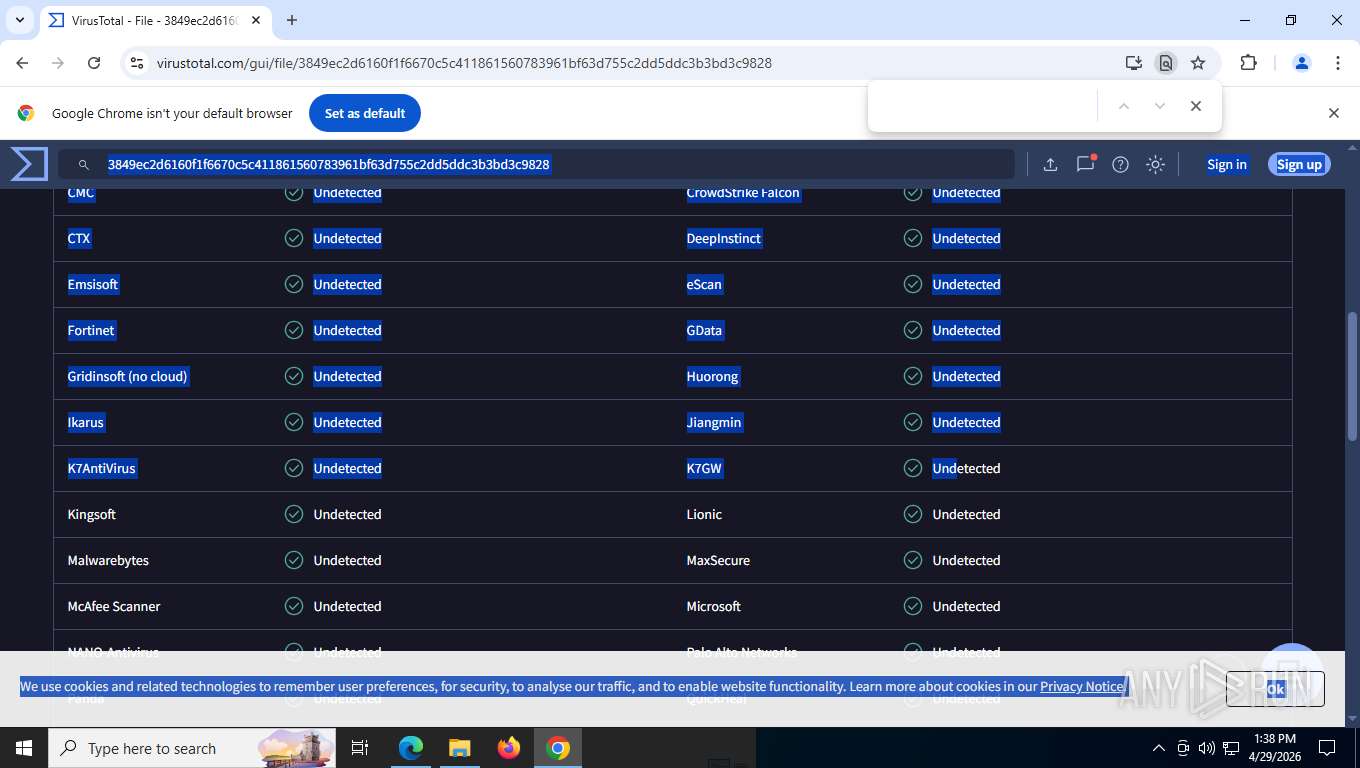Close the find-in-page bar
The width and height of the screenshot is (1360, 768).
point(1195,106)
